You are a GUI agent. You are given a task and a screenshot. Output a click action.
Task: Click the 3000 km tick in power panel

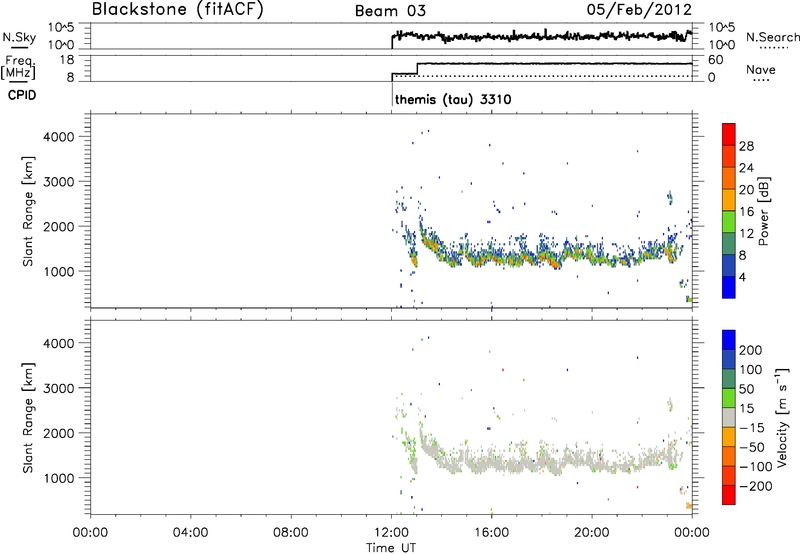tap(59, 182)
